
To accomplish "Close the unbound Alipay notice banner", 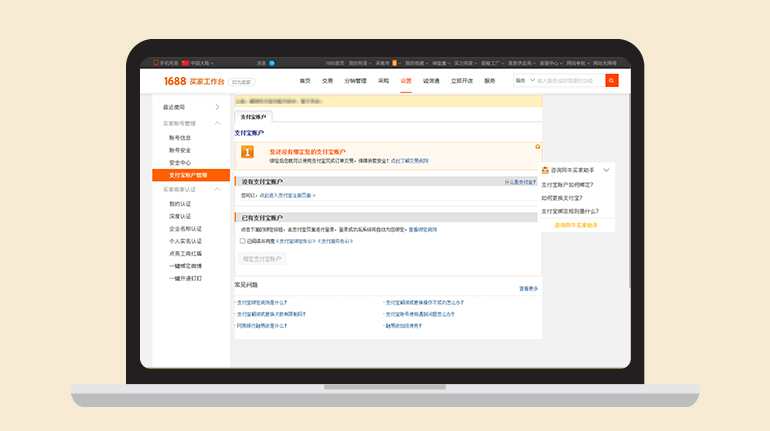I will [537, 146].
